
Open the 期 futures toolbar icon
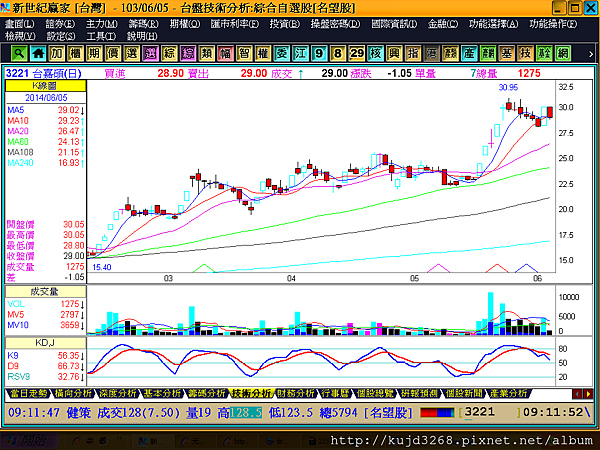coord(94,53)
